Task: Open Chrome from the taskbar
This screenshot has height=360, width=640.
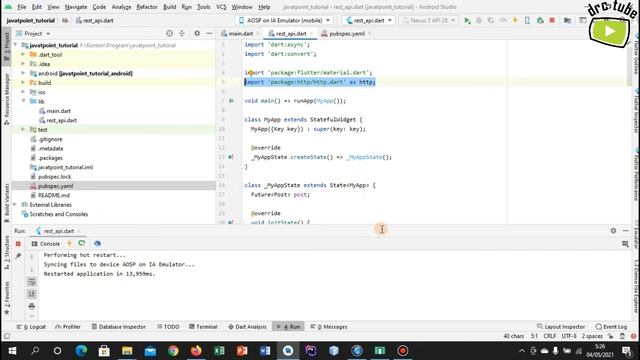Action: (x=173, y=351)
